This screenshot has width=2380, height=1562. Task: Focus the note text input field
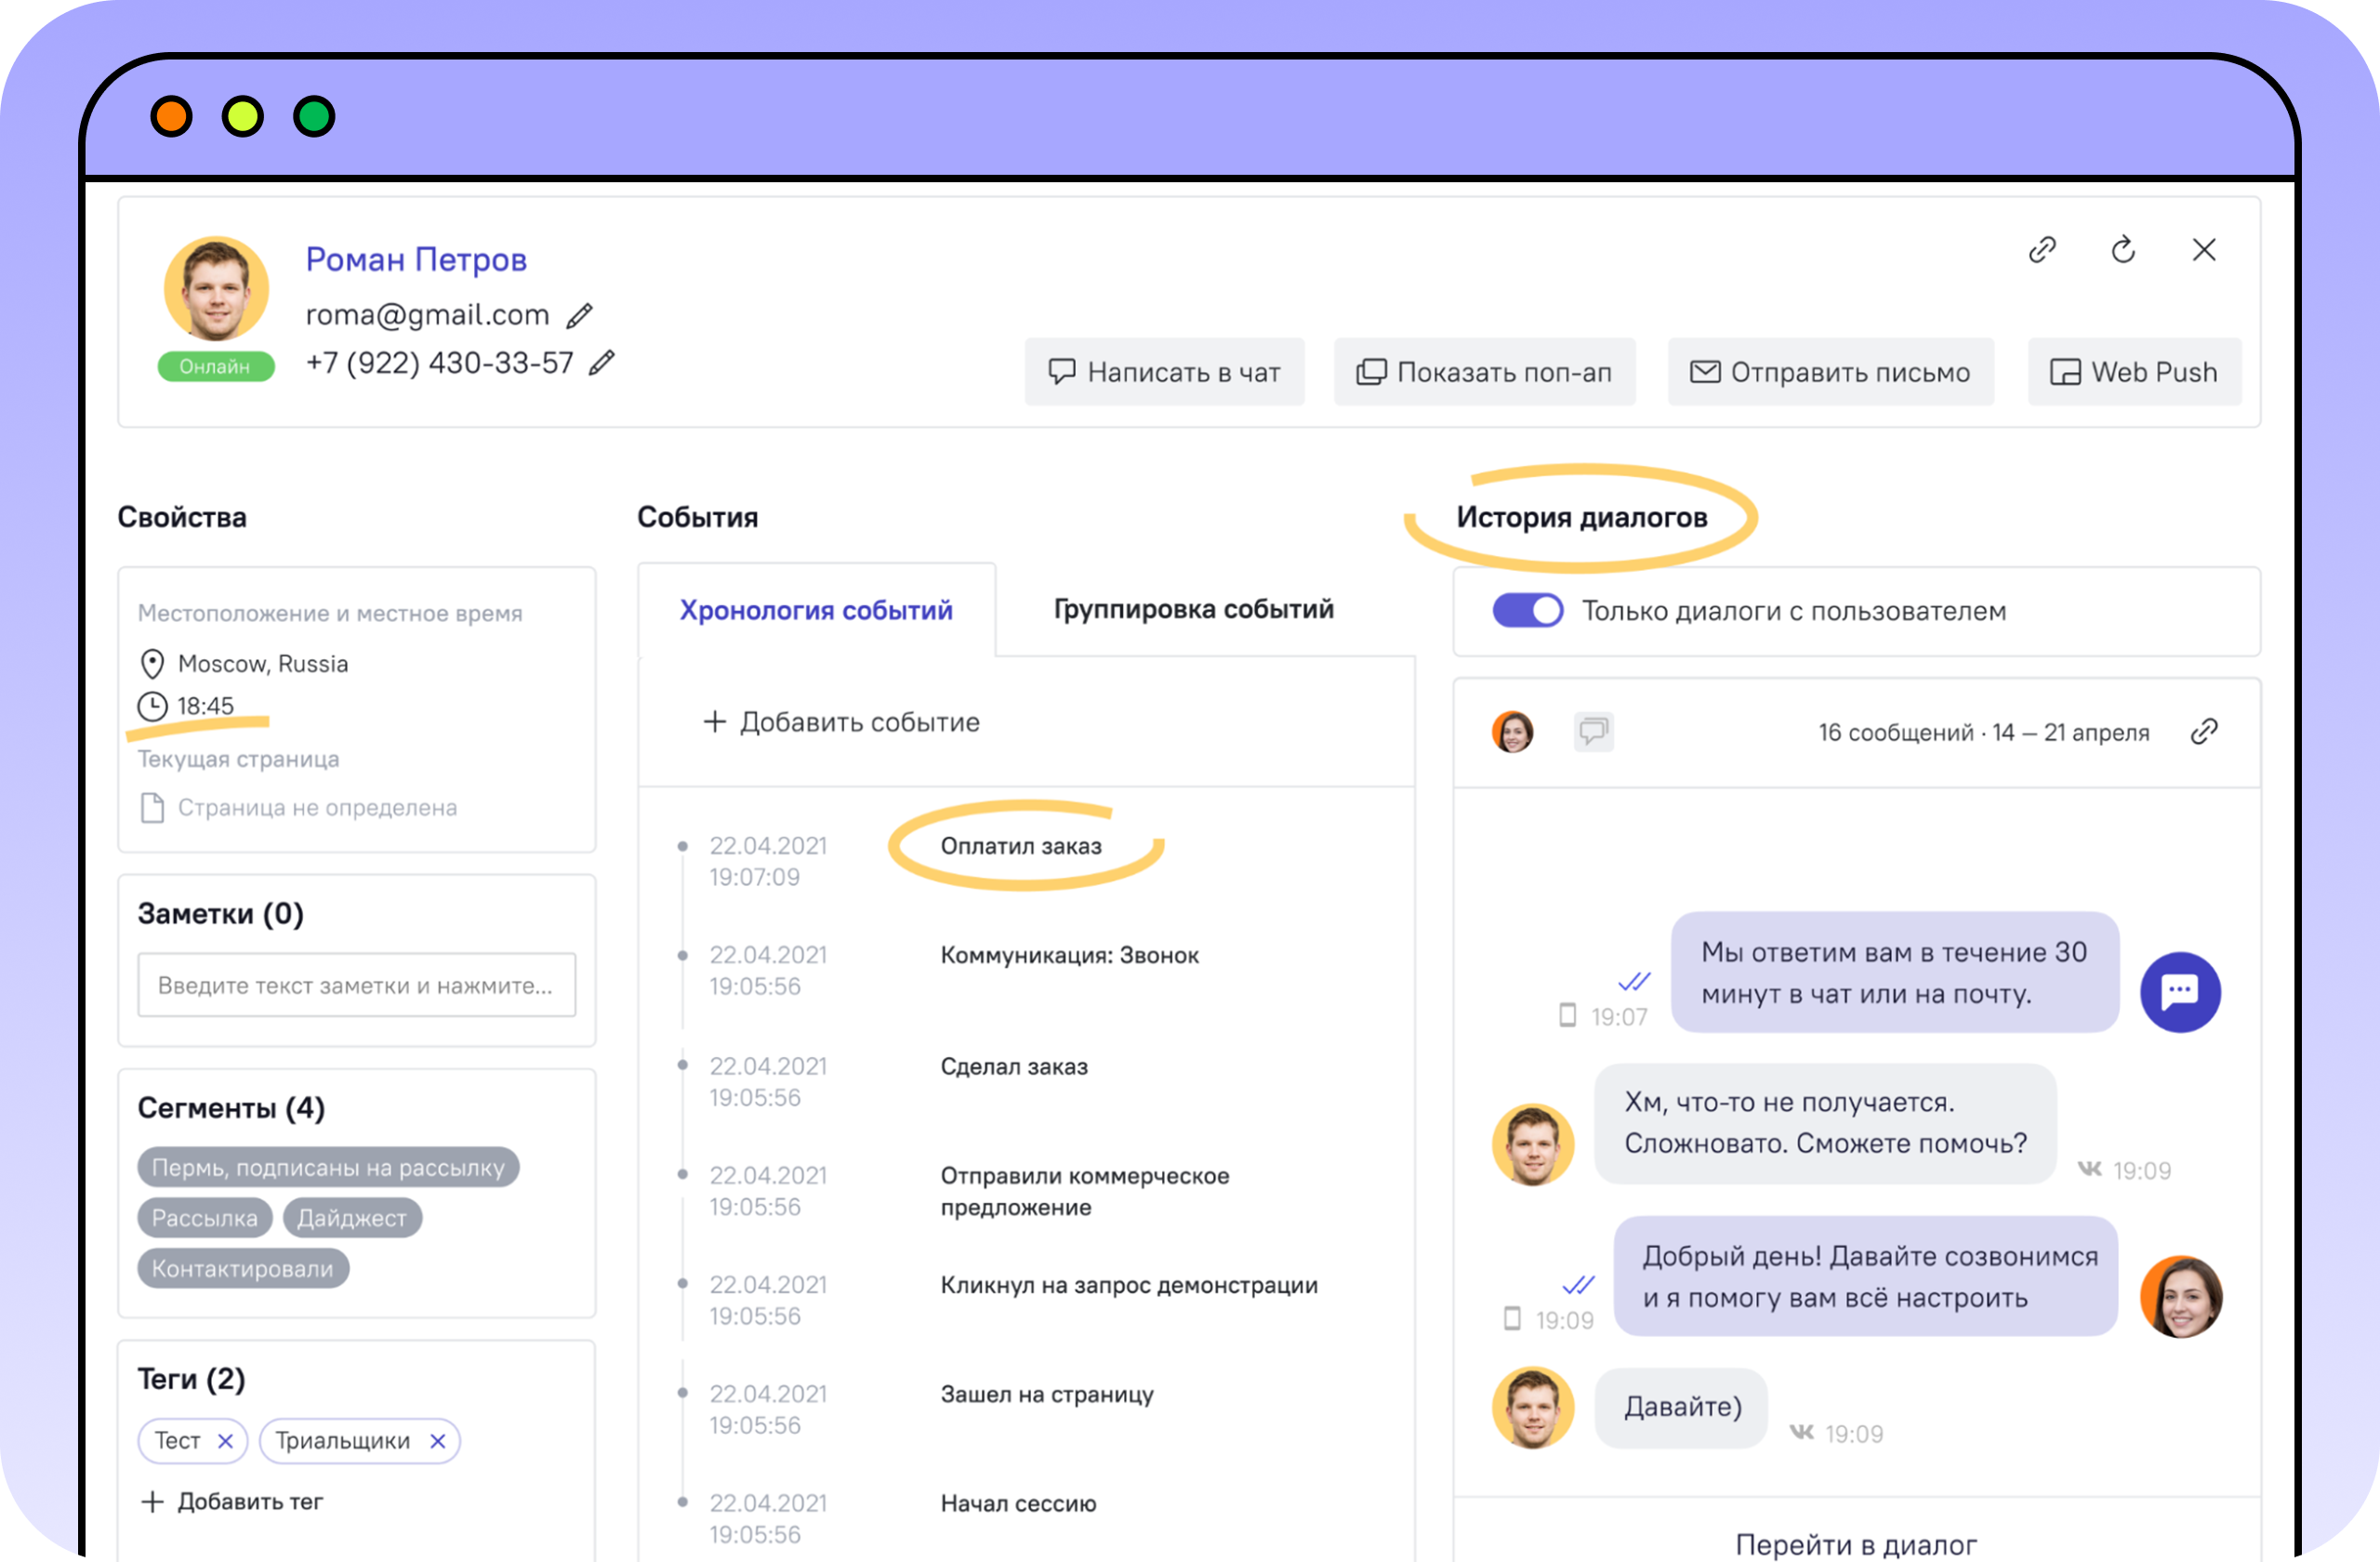pos(357,985)
